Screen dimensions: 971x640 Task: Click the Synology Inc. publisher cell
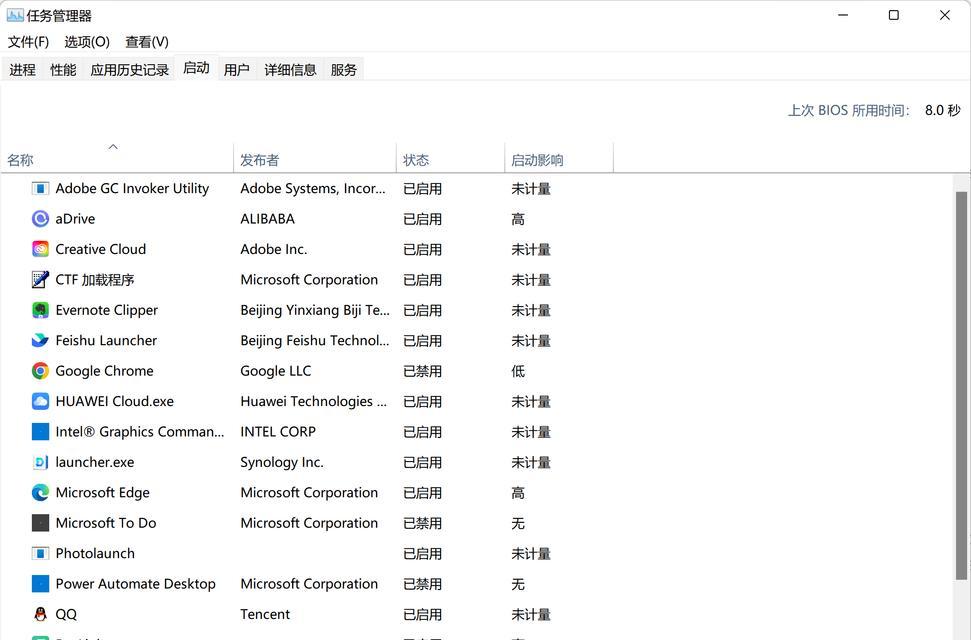pyautogui.click(x=282, y=462)
